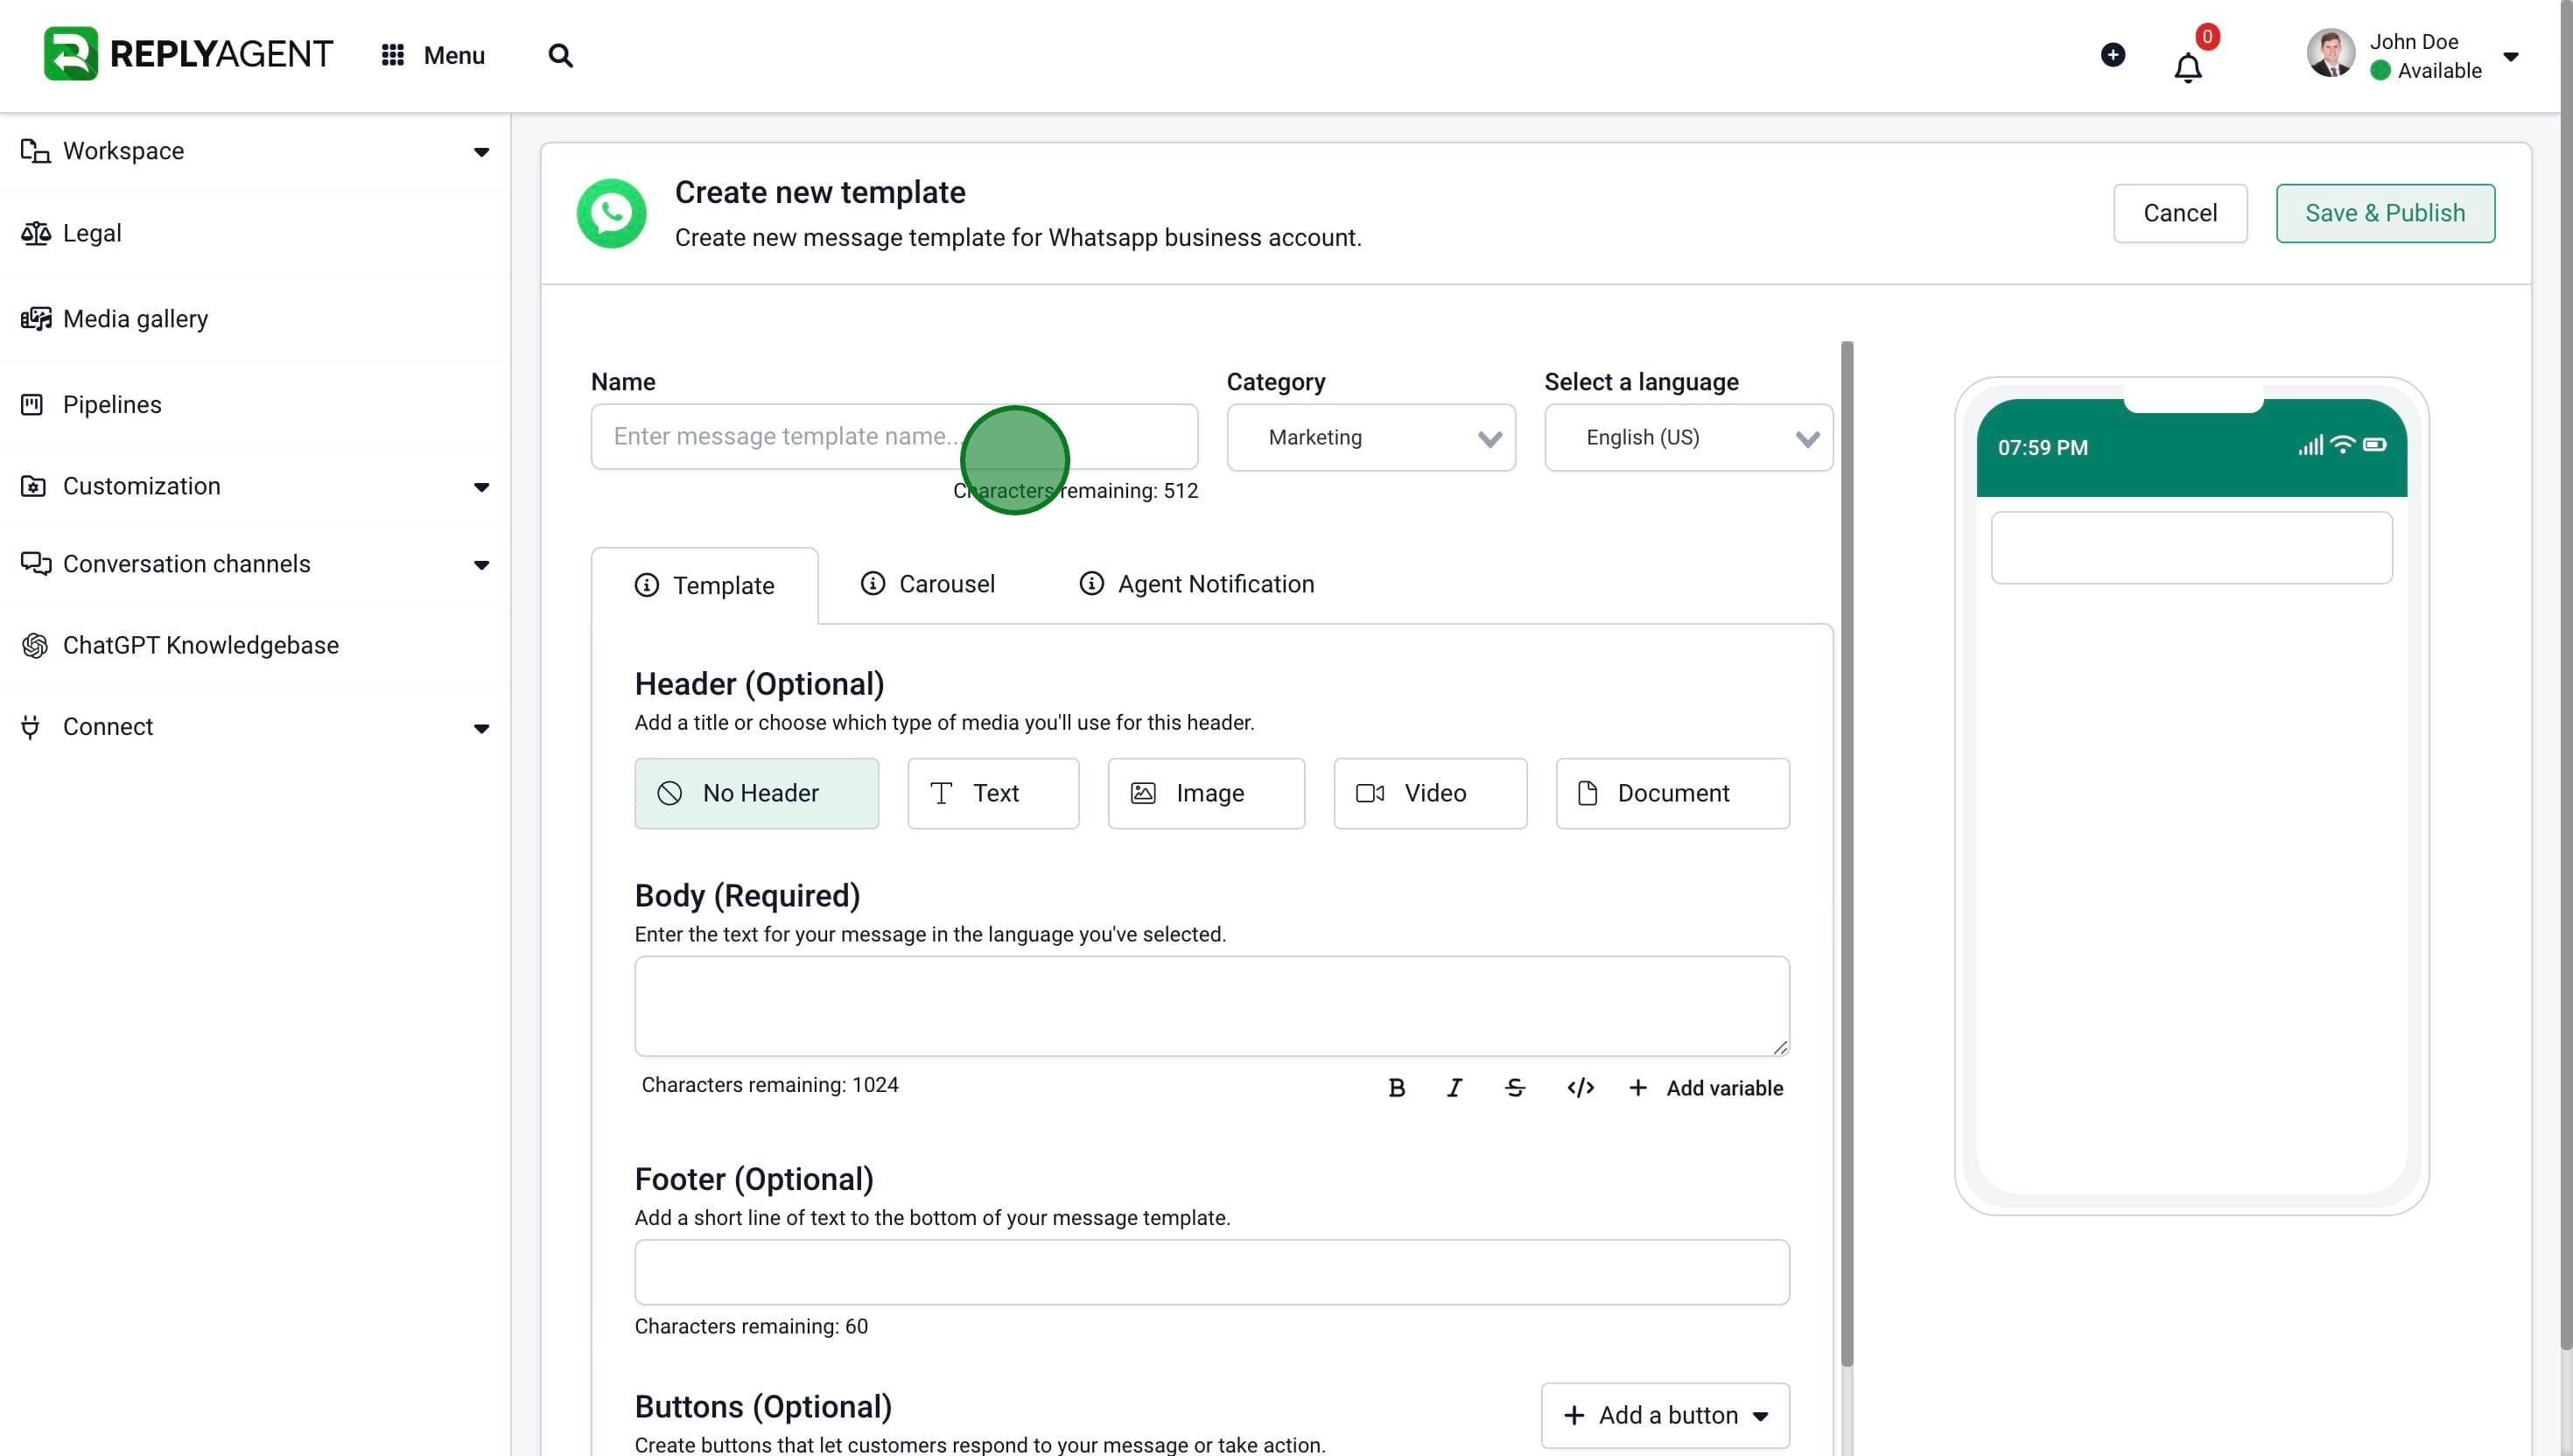Click the Connect plug icon
Image resolution: width=2573 pixels, height=1456 pixels.
30,727
